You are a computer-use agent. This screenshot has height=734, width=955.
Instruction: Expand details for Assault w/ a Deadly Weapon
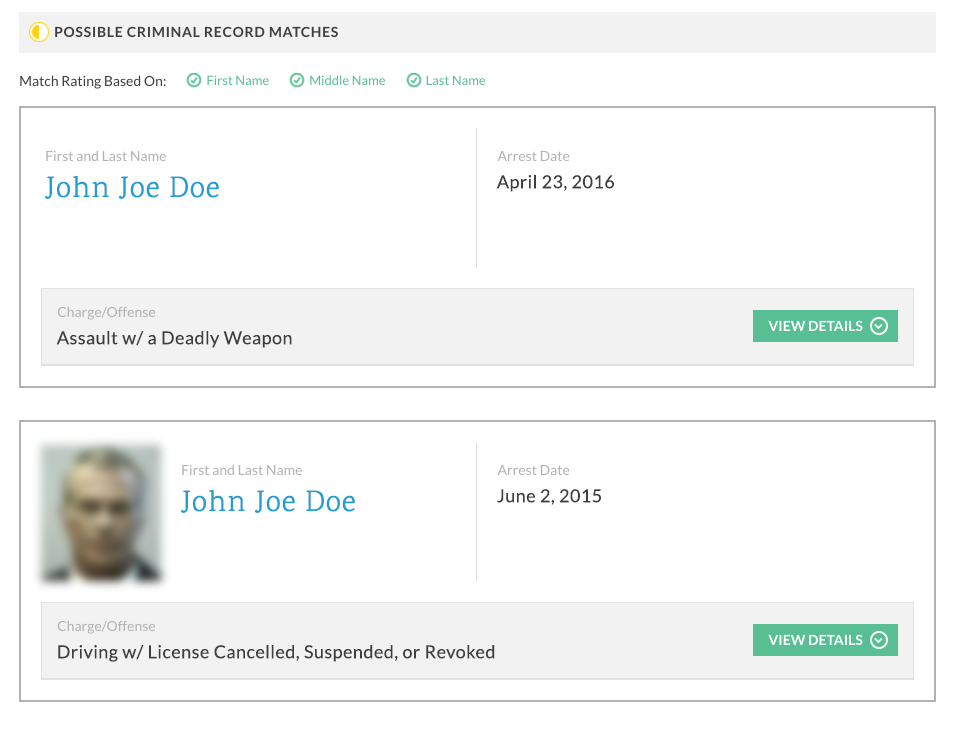coord(825,326)
